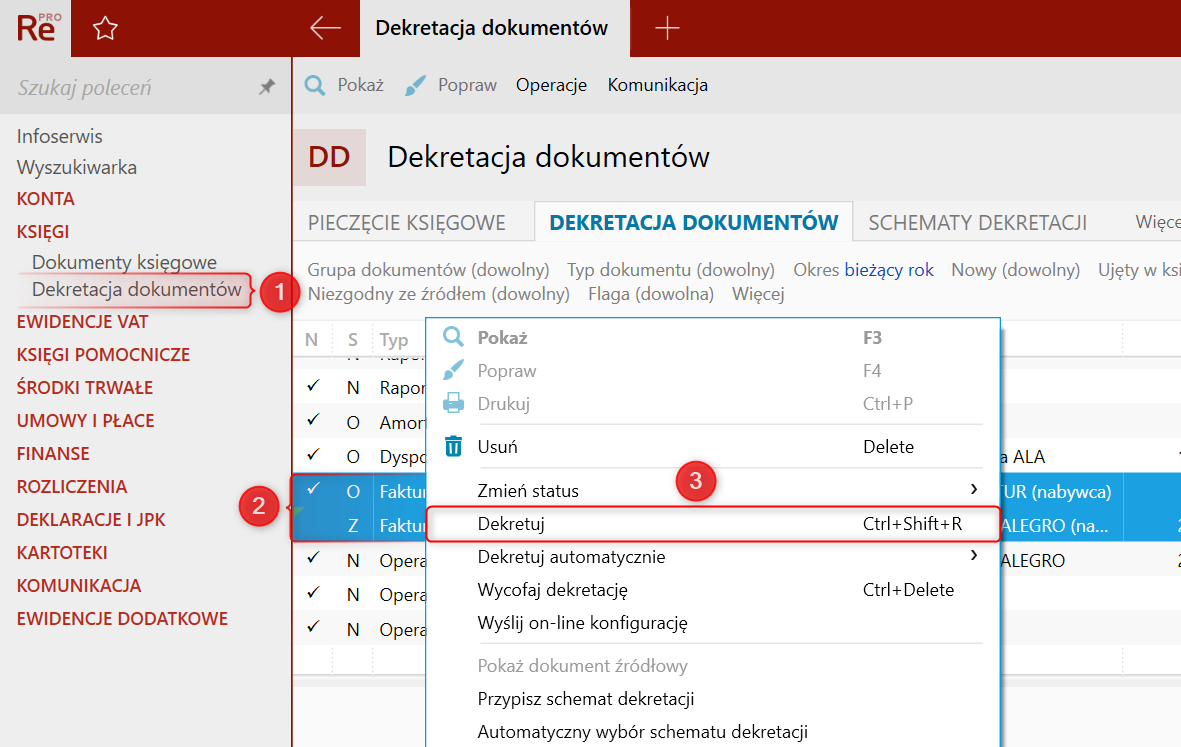
Task: Toggle checkmark in the Amor row
Action: 313,420
